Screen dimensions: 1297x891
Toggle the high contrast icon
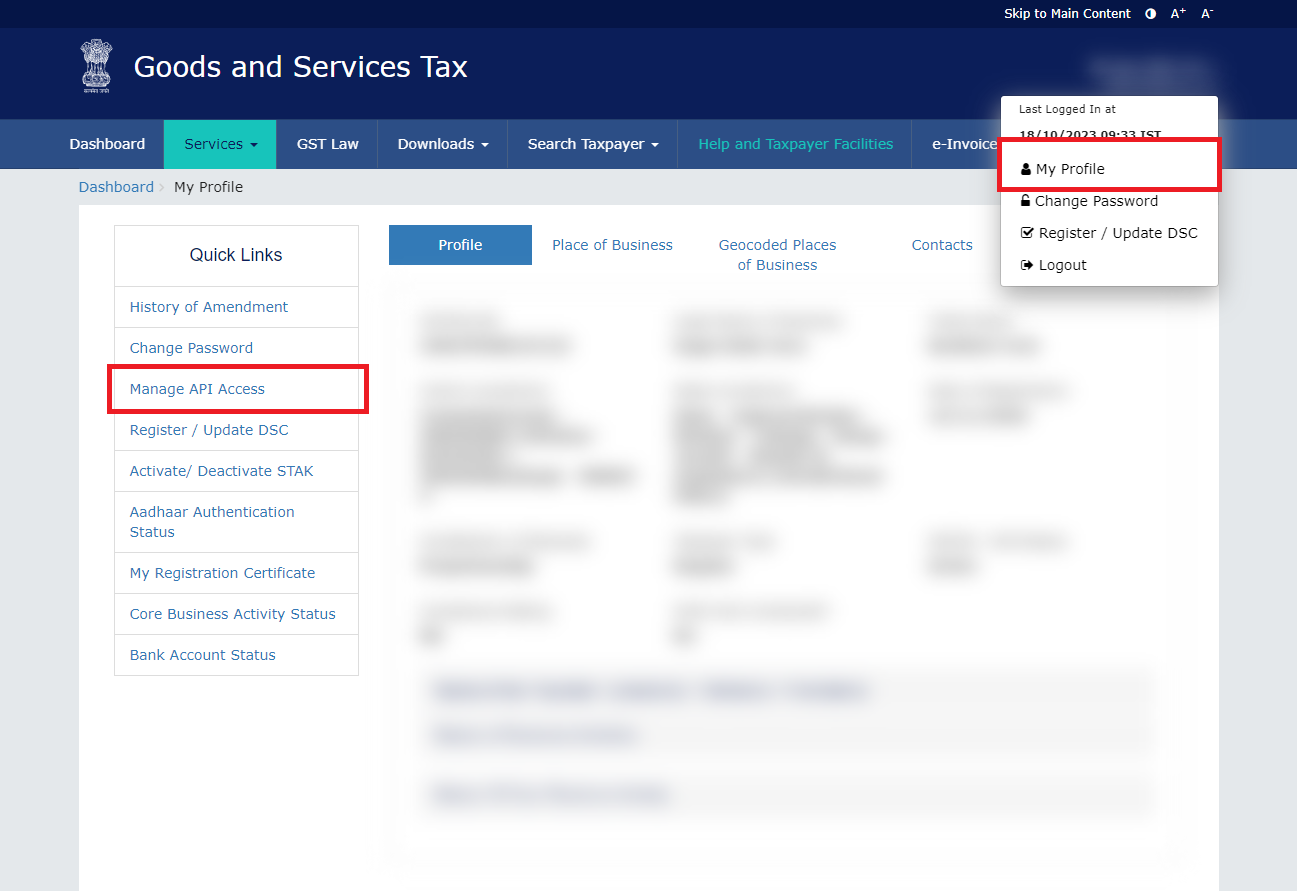pyautogui.click(x=1151, y=14)
